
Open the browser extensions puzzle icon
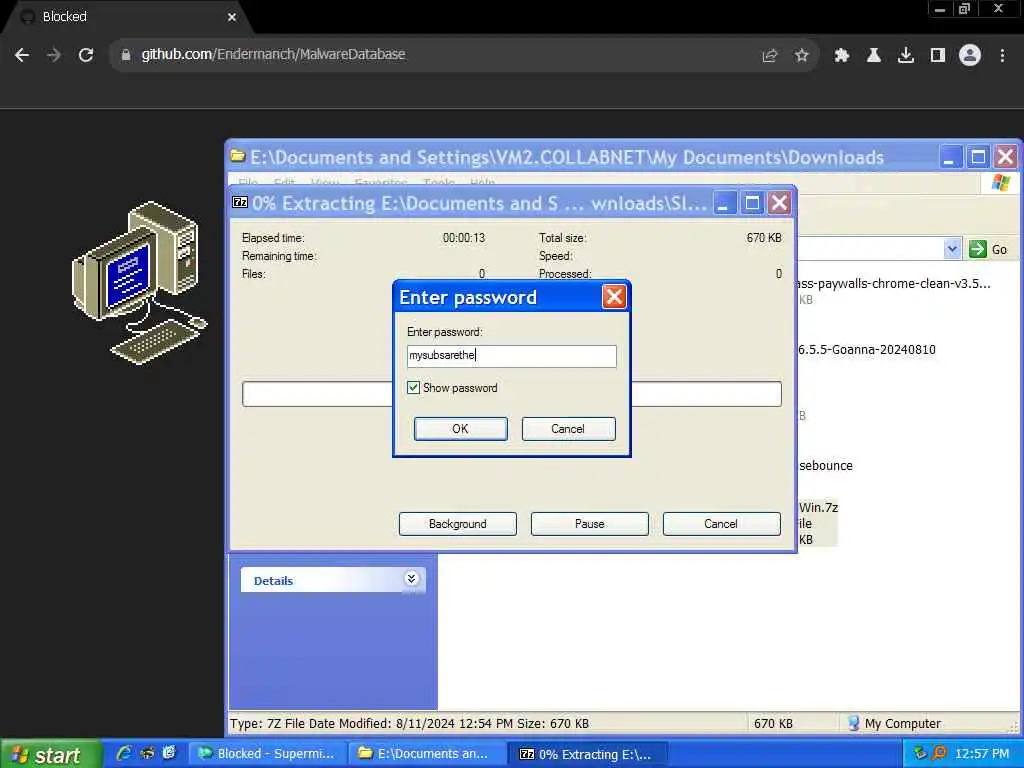pyautogui.click(x=842, y=56)
